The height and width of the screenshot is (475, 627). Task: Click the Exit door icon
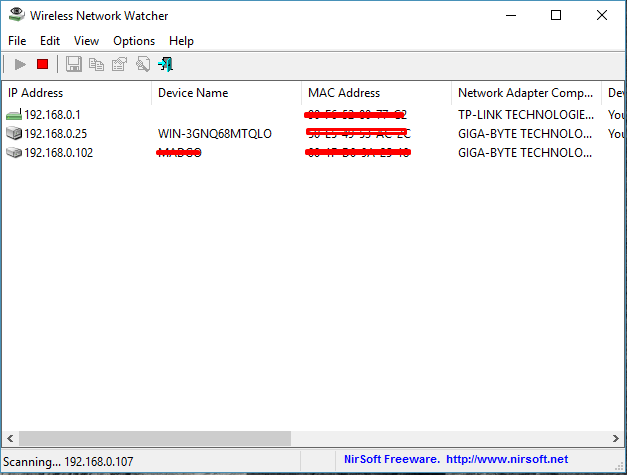click(x=166, y=64)
